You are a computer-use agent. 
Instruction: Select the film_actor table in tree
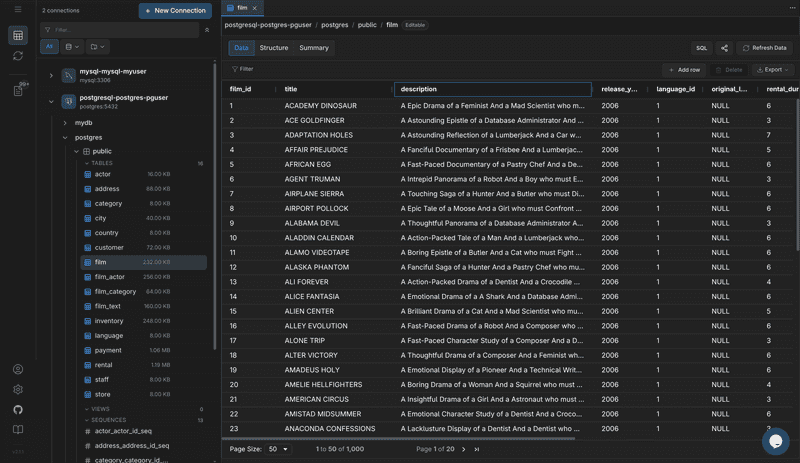(144, 277)
